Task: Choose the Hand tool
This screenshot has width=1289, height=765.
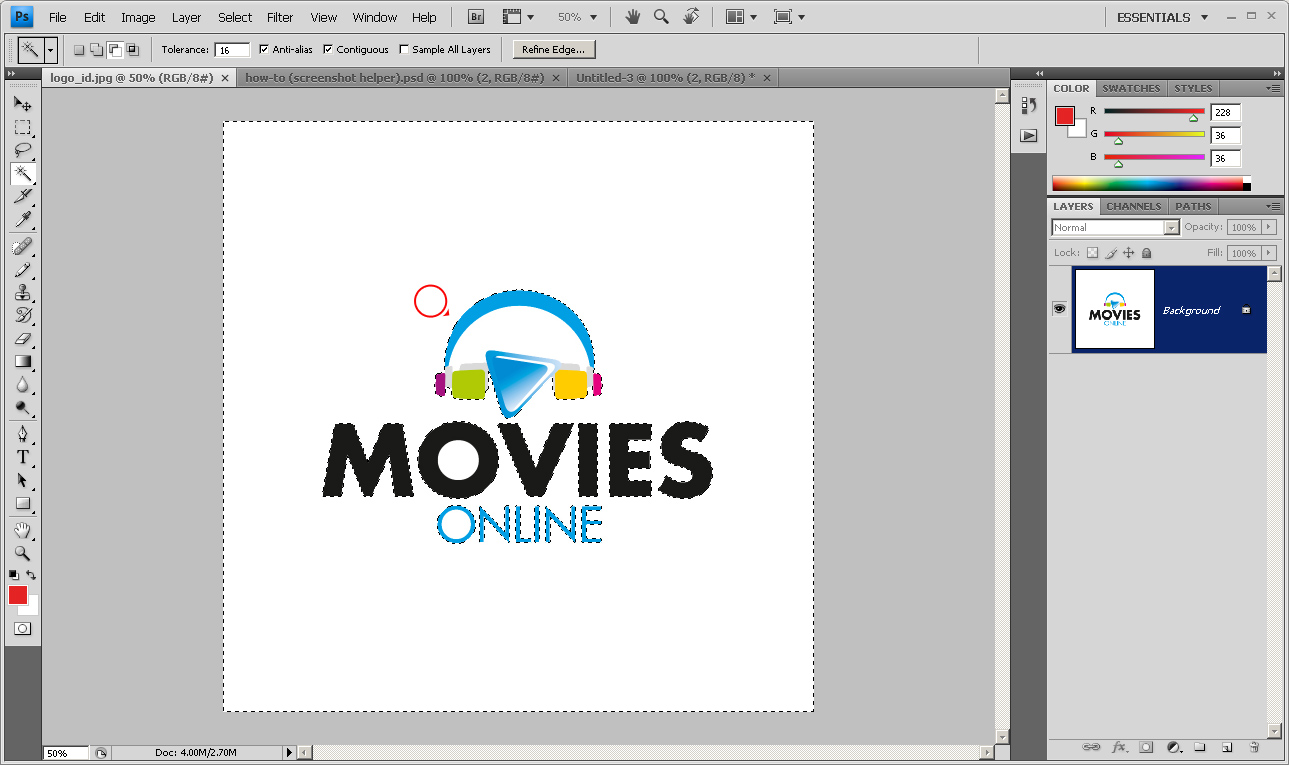Action: 23,530
